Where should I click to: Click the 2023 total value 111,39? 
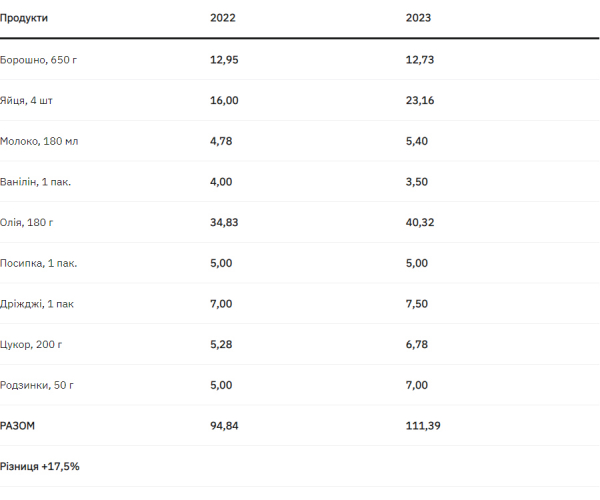pyautogui.click(x=424, y=426)
